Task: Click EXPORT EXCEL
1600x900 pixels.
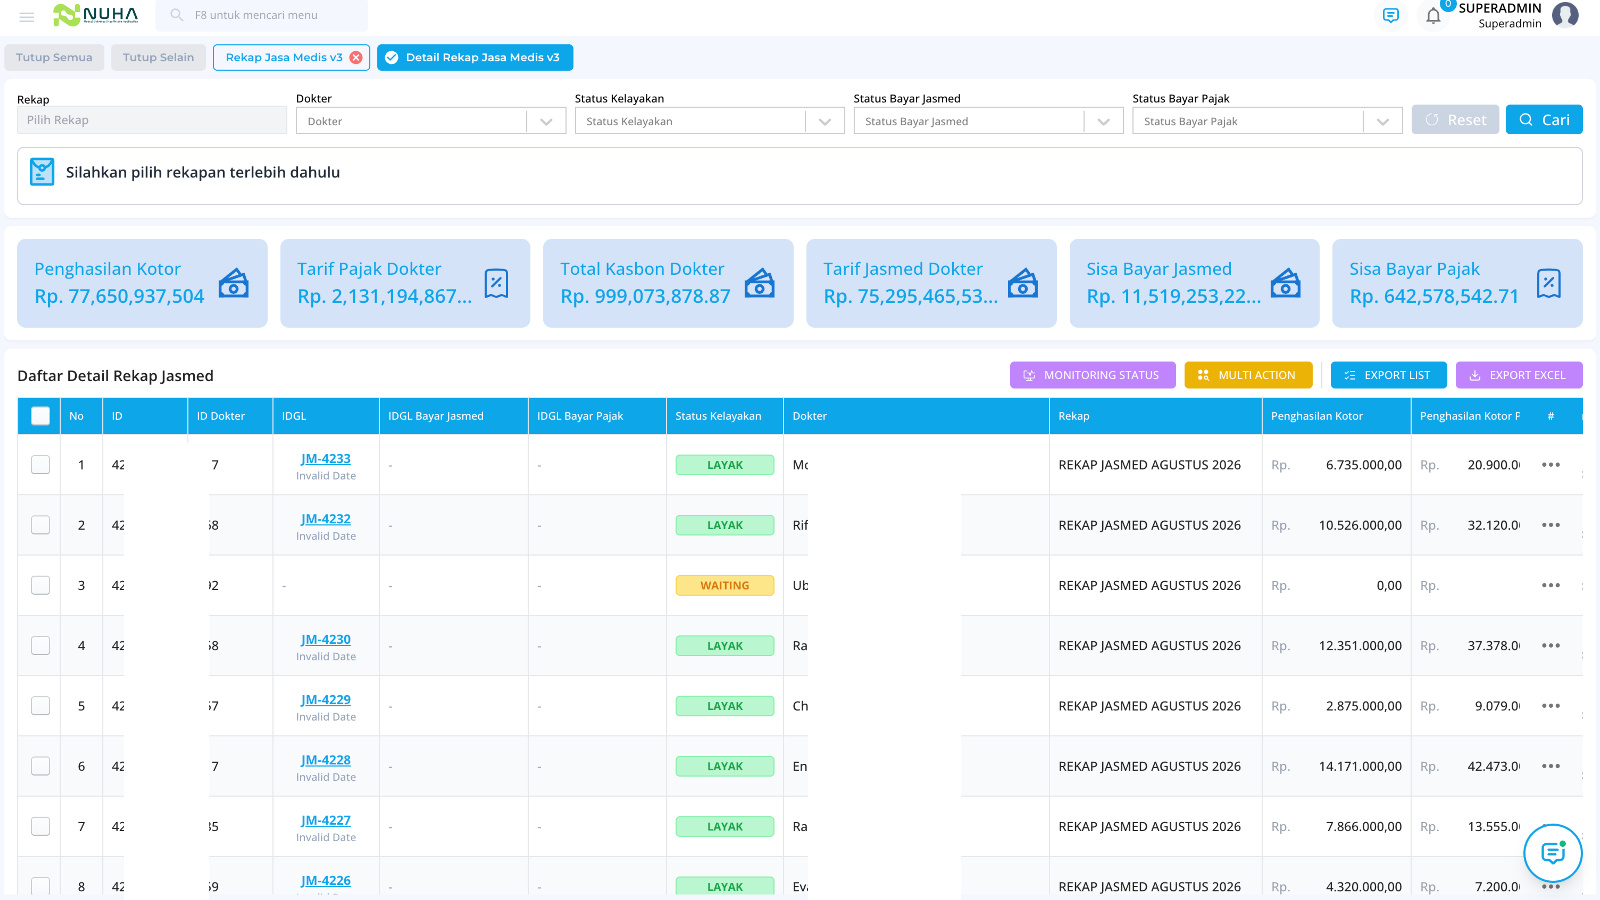Action: point(1519,375)
